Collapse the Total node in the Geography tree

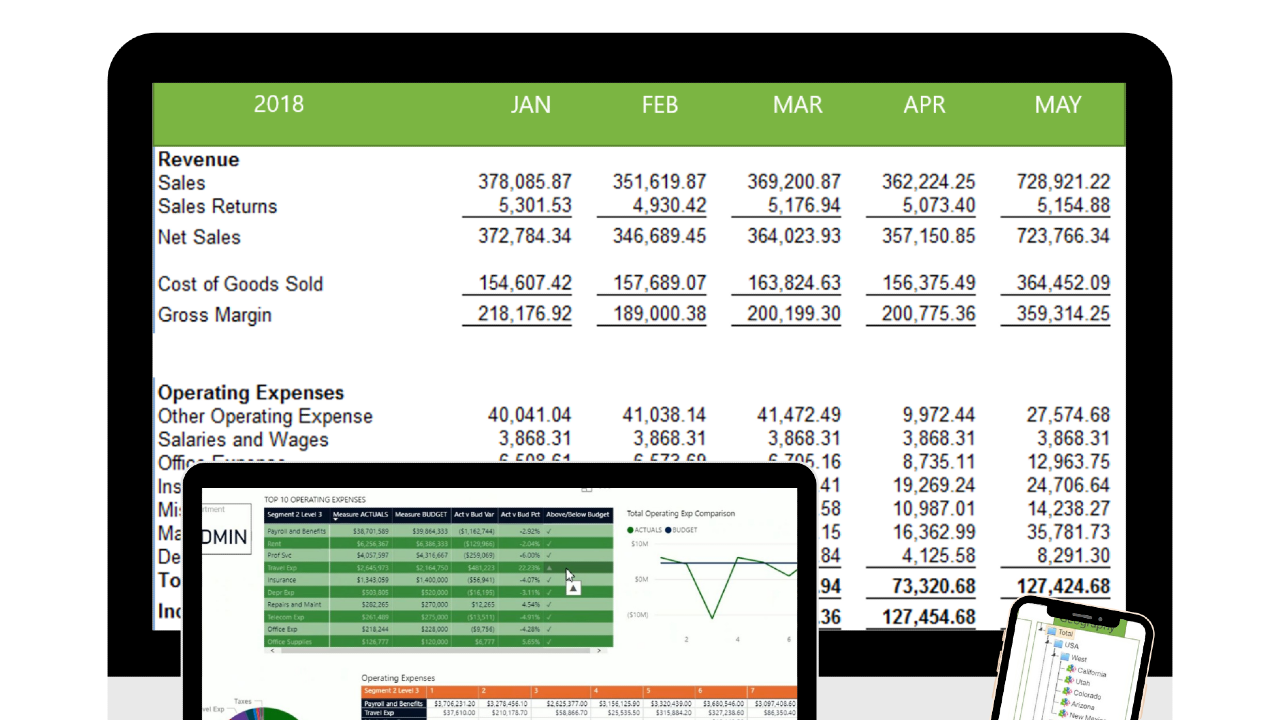[1040, 629]
